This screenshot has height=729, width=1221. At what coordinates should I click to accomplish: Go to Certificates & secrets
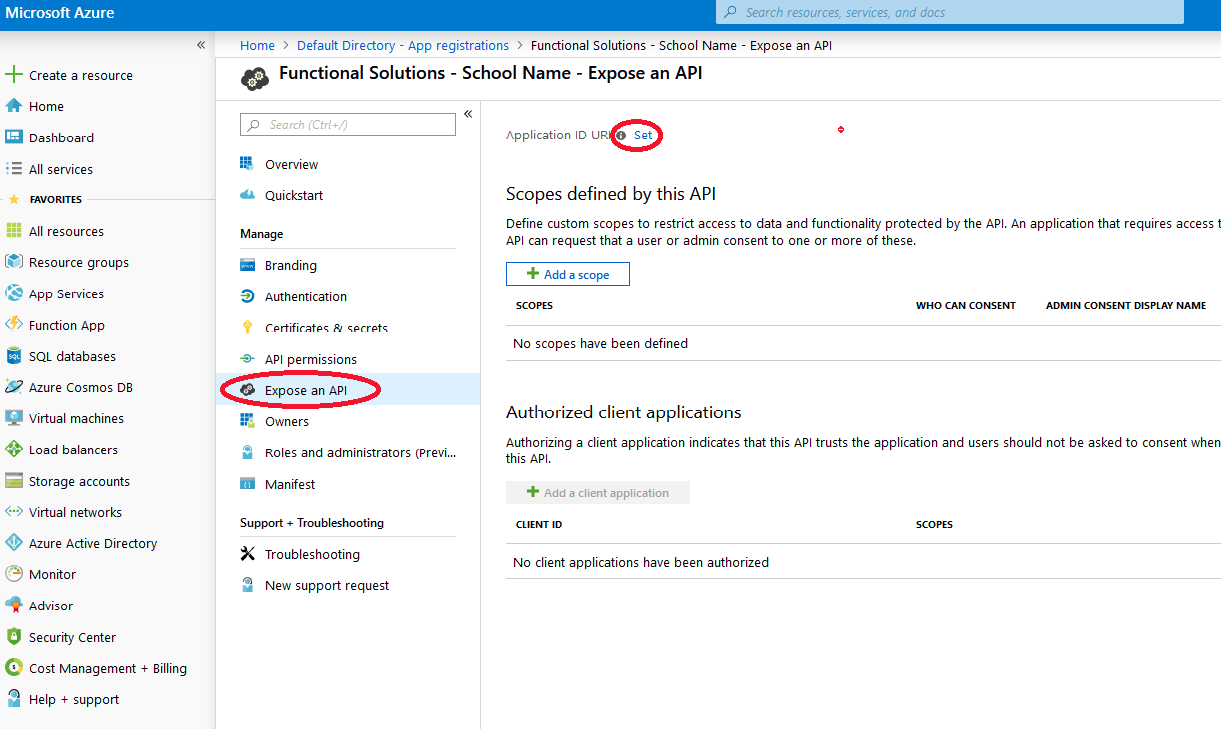point(326,328)
